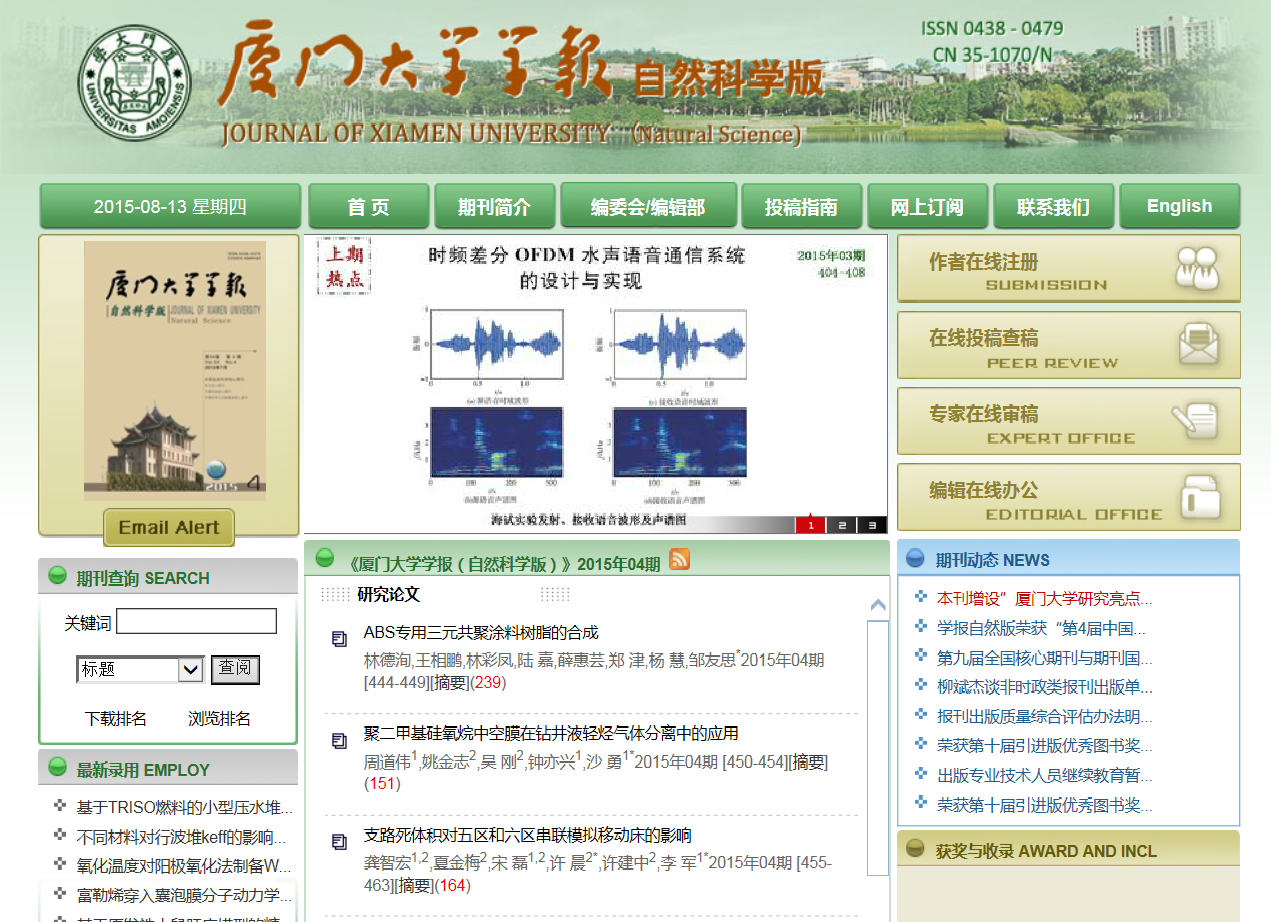The image size is (1271, 922).
Task: Focus the 关键词 keyword input field
Action: tap(196, 622)
